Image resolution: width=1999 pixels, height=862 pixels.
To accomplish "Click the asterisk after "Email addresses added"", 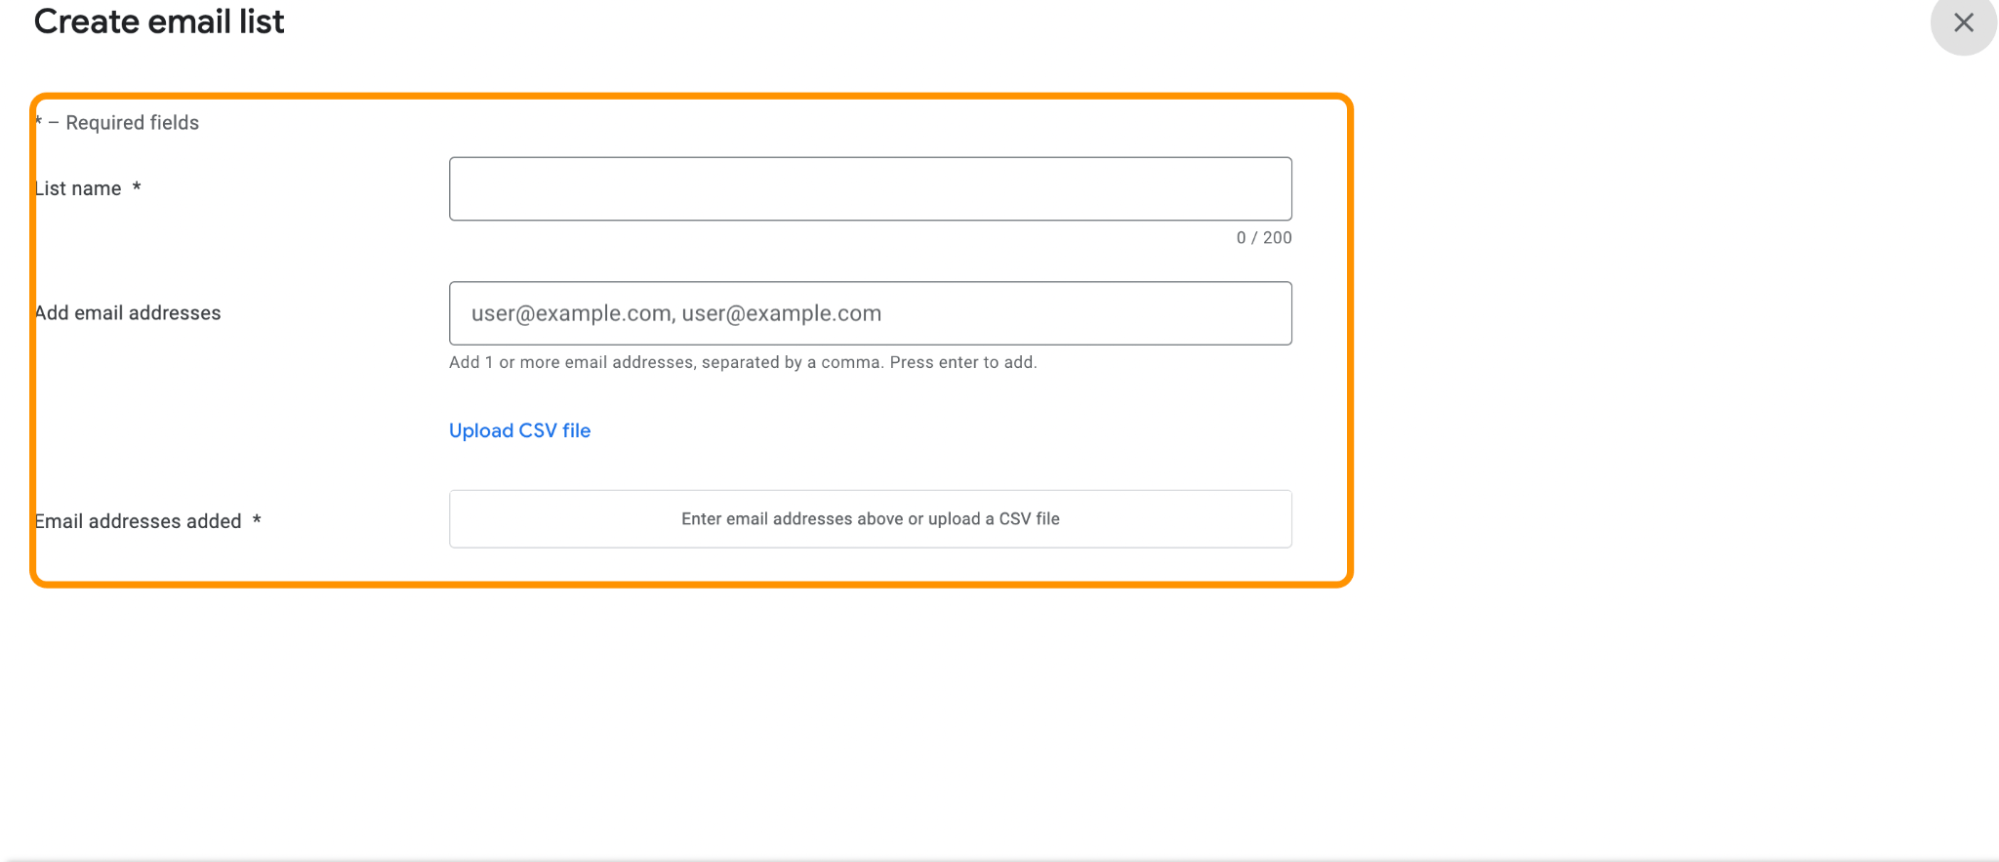I will tap(257, 520).
